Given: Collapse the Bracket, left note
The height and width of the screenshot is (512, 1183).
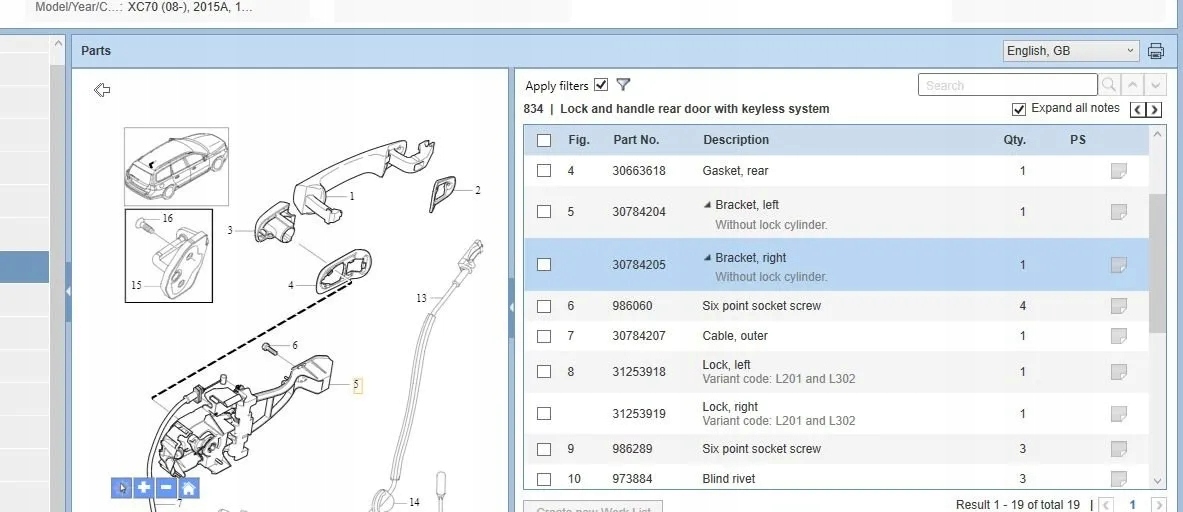Looking at the screenshot, I should [x=707, y=204].
